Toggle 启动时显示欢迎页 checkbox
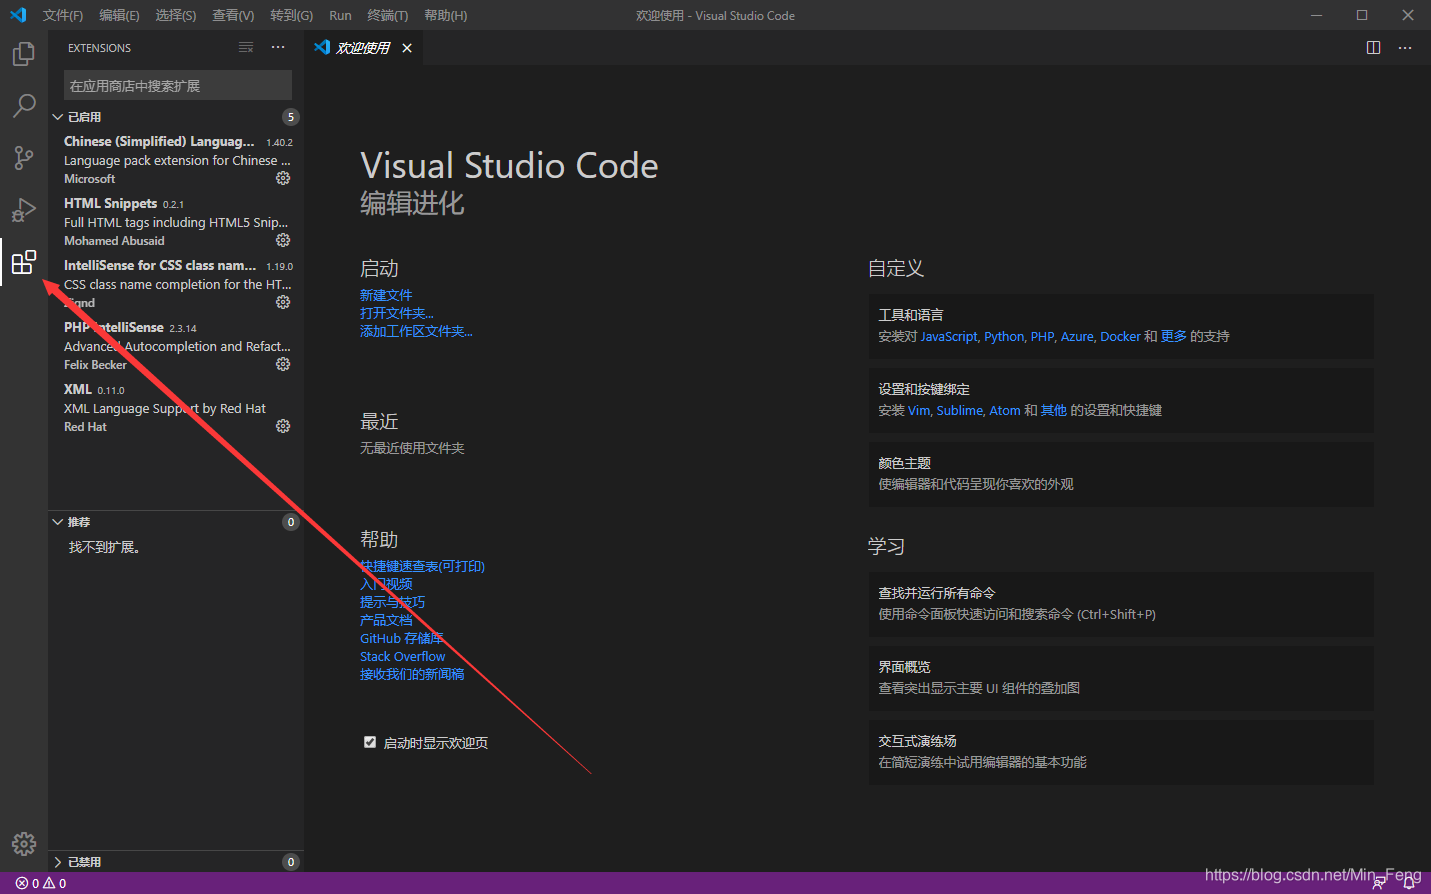1431x894 pixels. pos(370,742)
